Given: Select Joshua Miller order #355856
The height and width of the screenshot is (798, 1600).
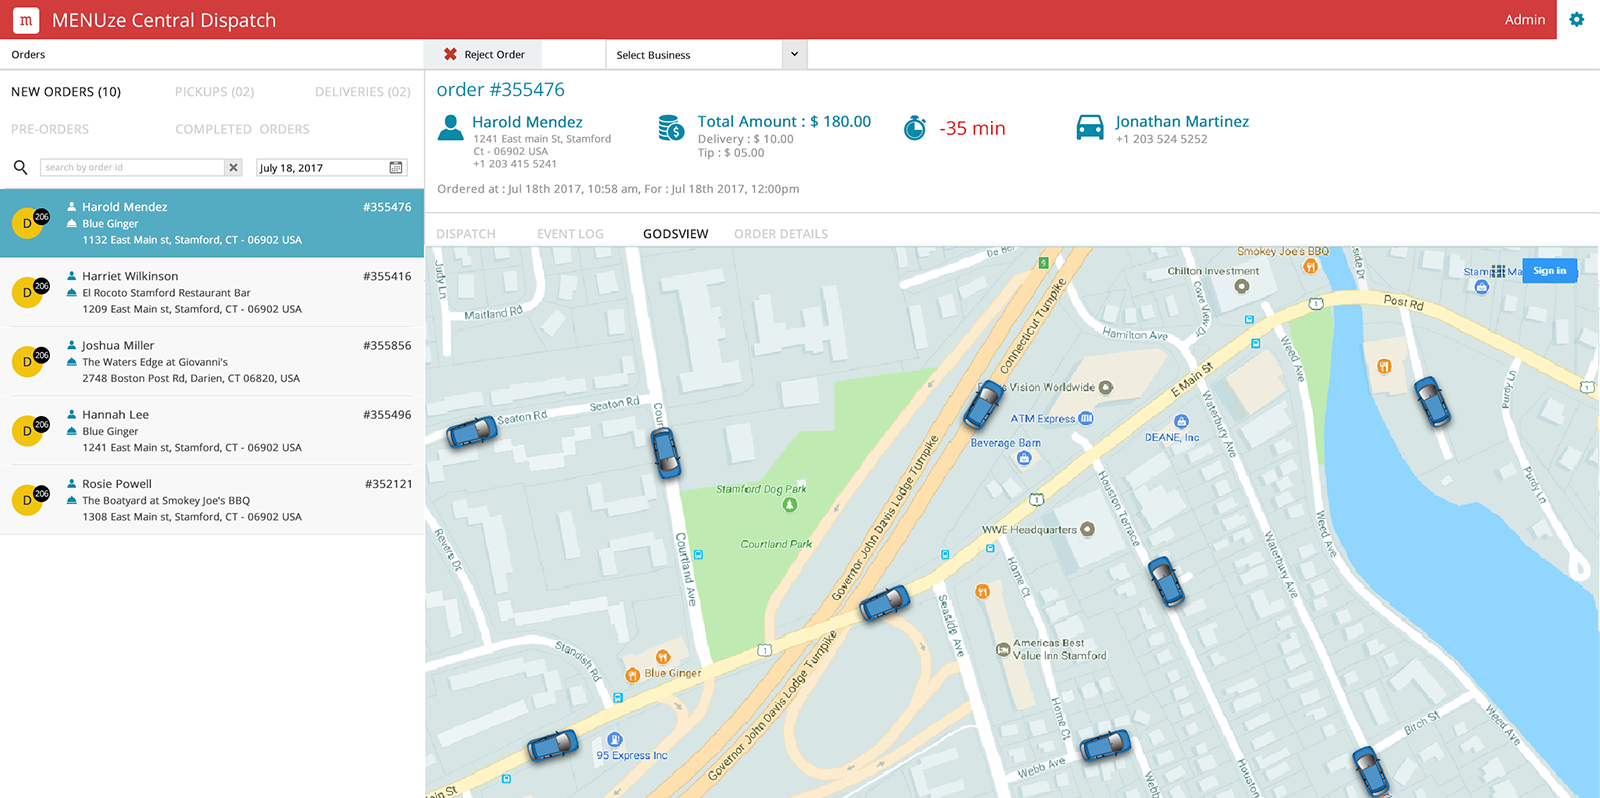Looking at the screenshot, I should [x=212, y=361].
